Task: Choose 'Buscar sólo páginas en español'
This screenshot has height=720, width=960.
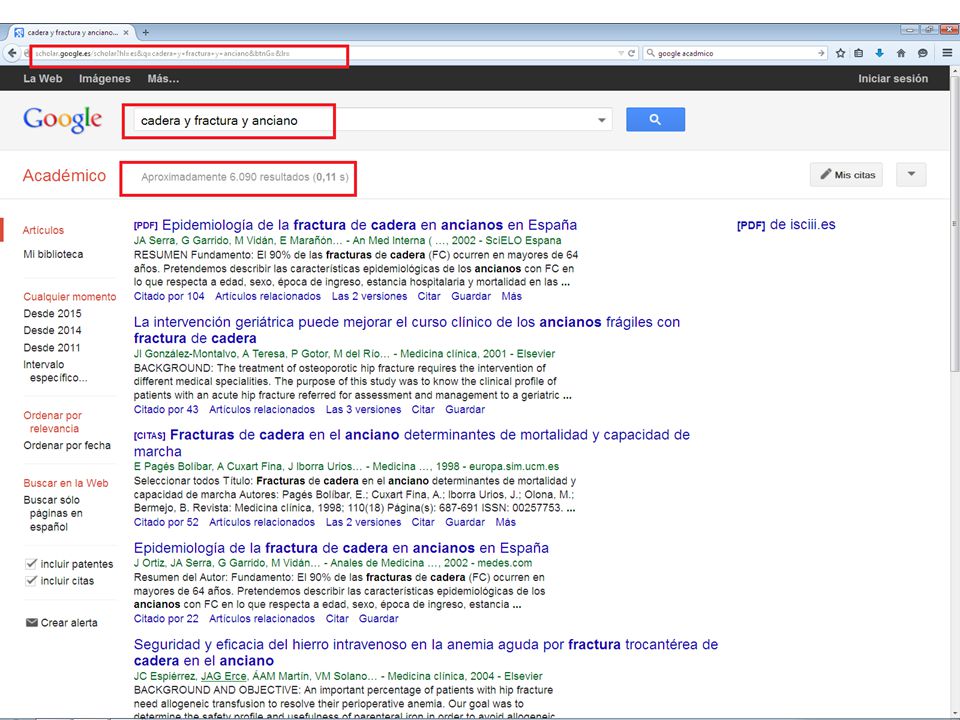Action: coord(53,513)
